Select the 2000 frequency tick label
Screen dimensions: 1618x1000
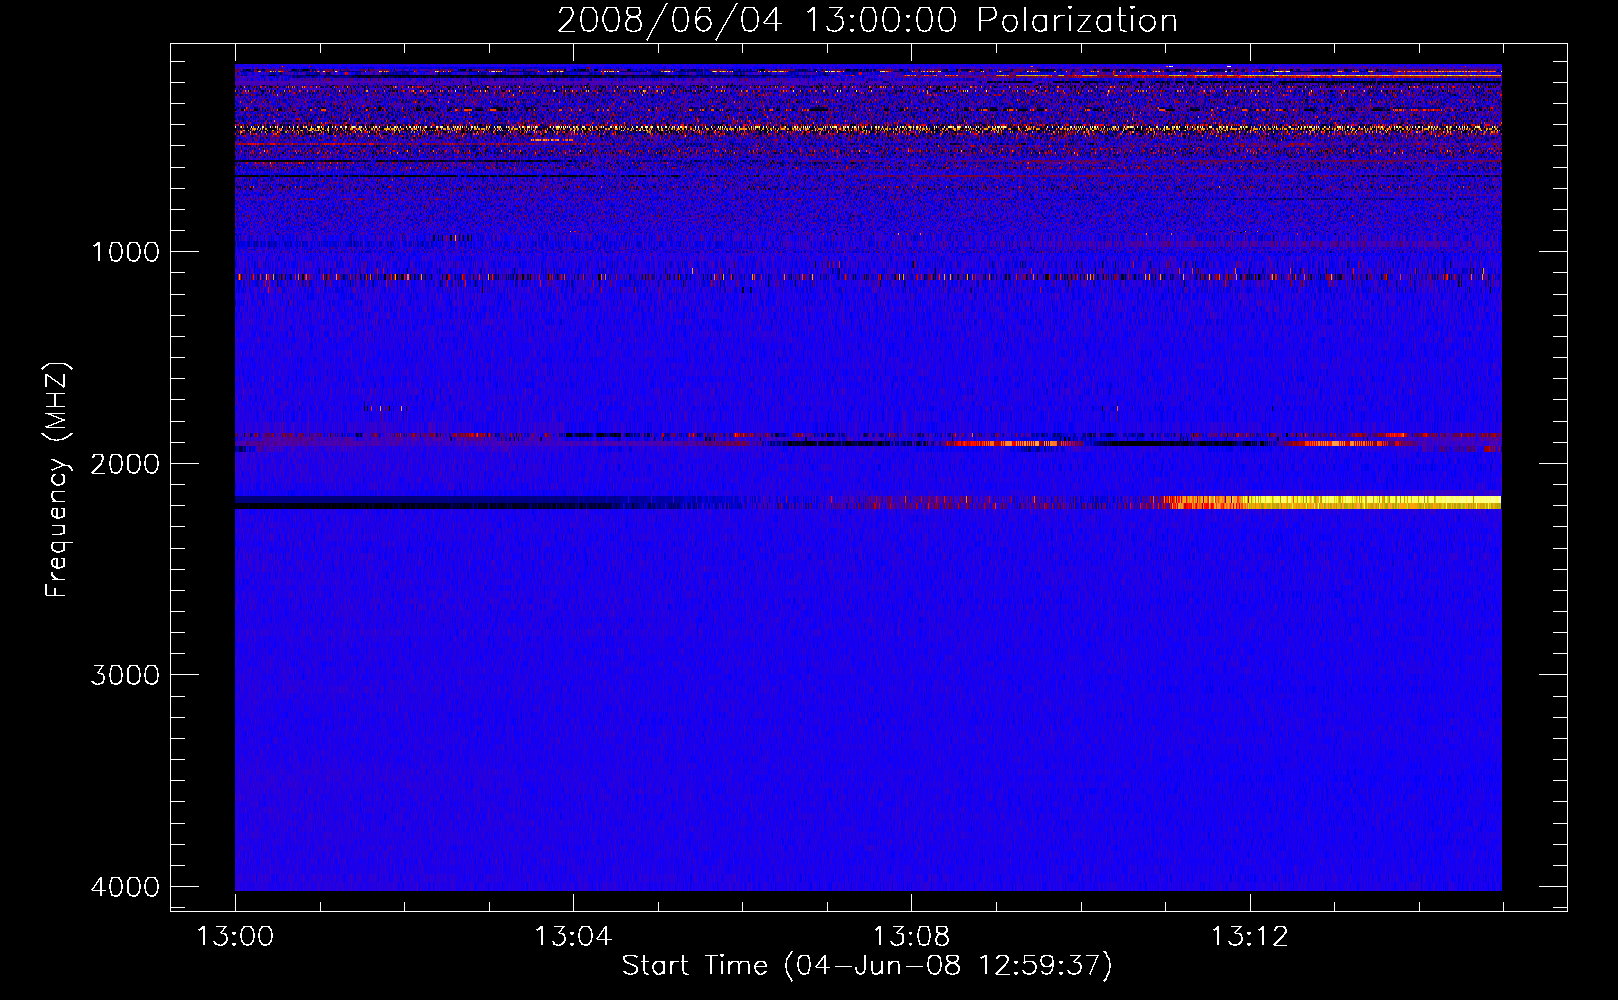[x=125, y=464]
